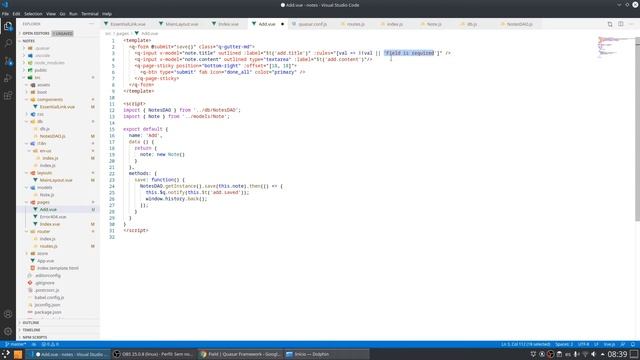The height and width of the screenshot is (360, 640).
Task: Open the KDE application launcher
Action: pyautogui.click(x=6, y=354)
